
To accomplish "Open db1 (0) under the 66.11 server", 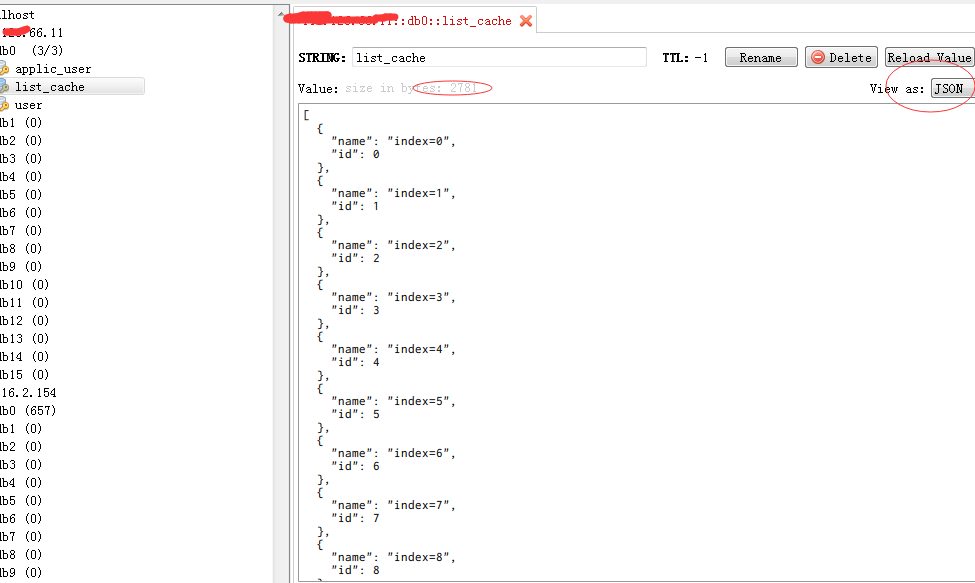I will click(x=21, y=122).
